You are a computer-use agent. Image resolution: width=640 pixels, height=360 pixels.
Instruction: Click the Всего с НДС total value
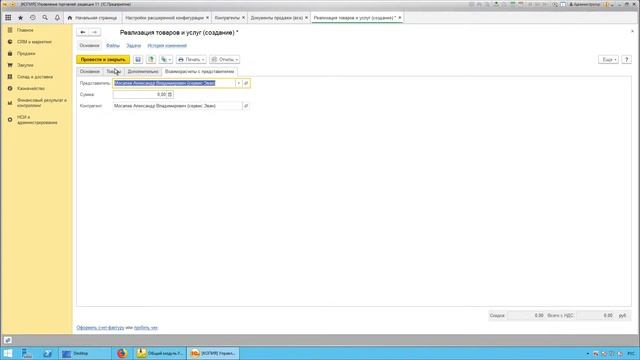[x=595, y=316]
